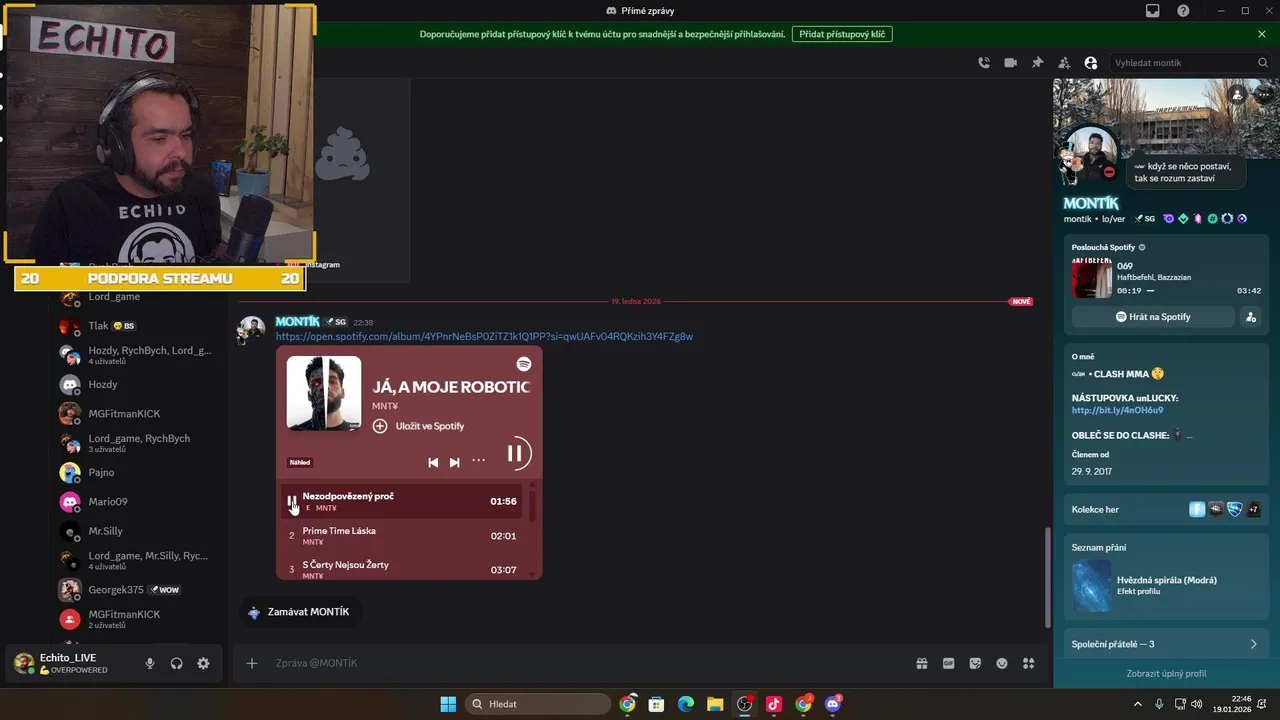Open the sticker picker
Viewport: 1280px width, 720px height.
click(x=975, y=663)
